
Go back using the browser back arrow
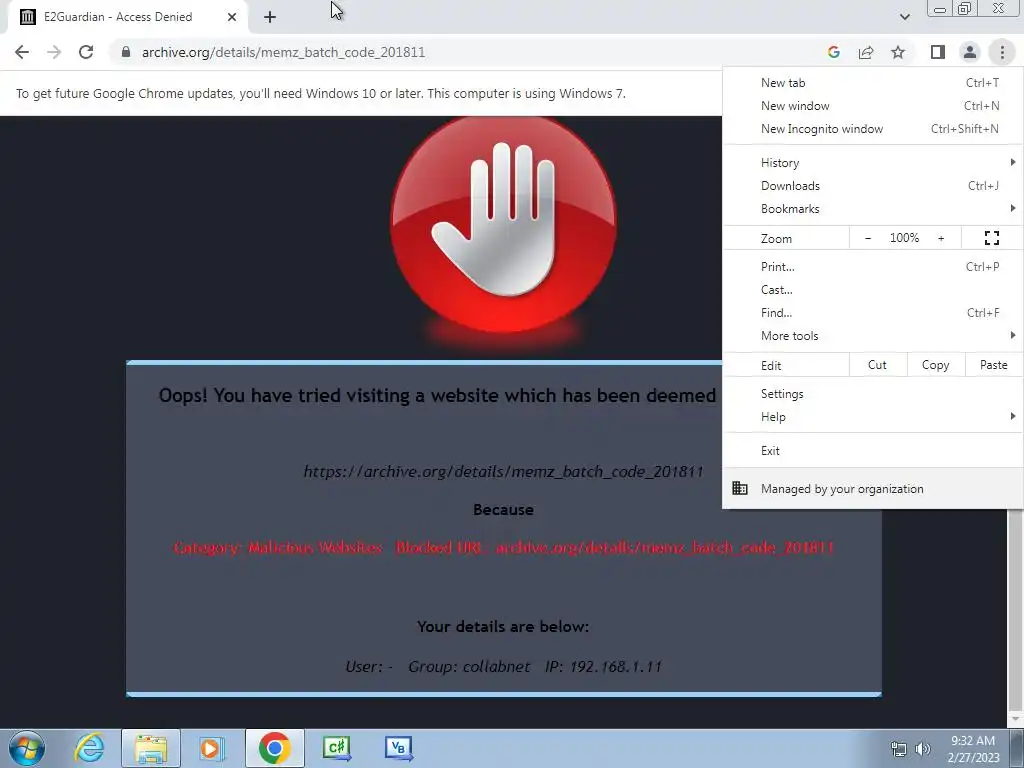(22, 52)
